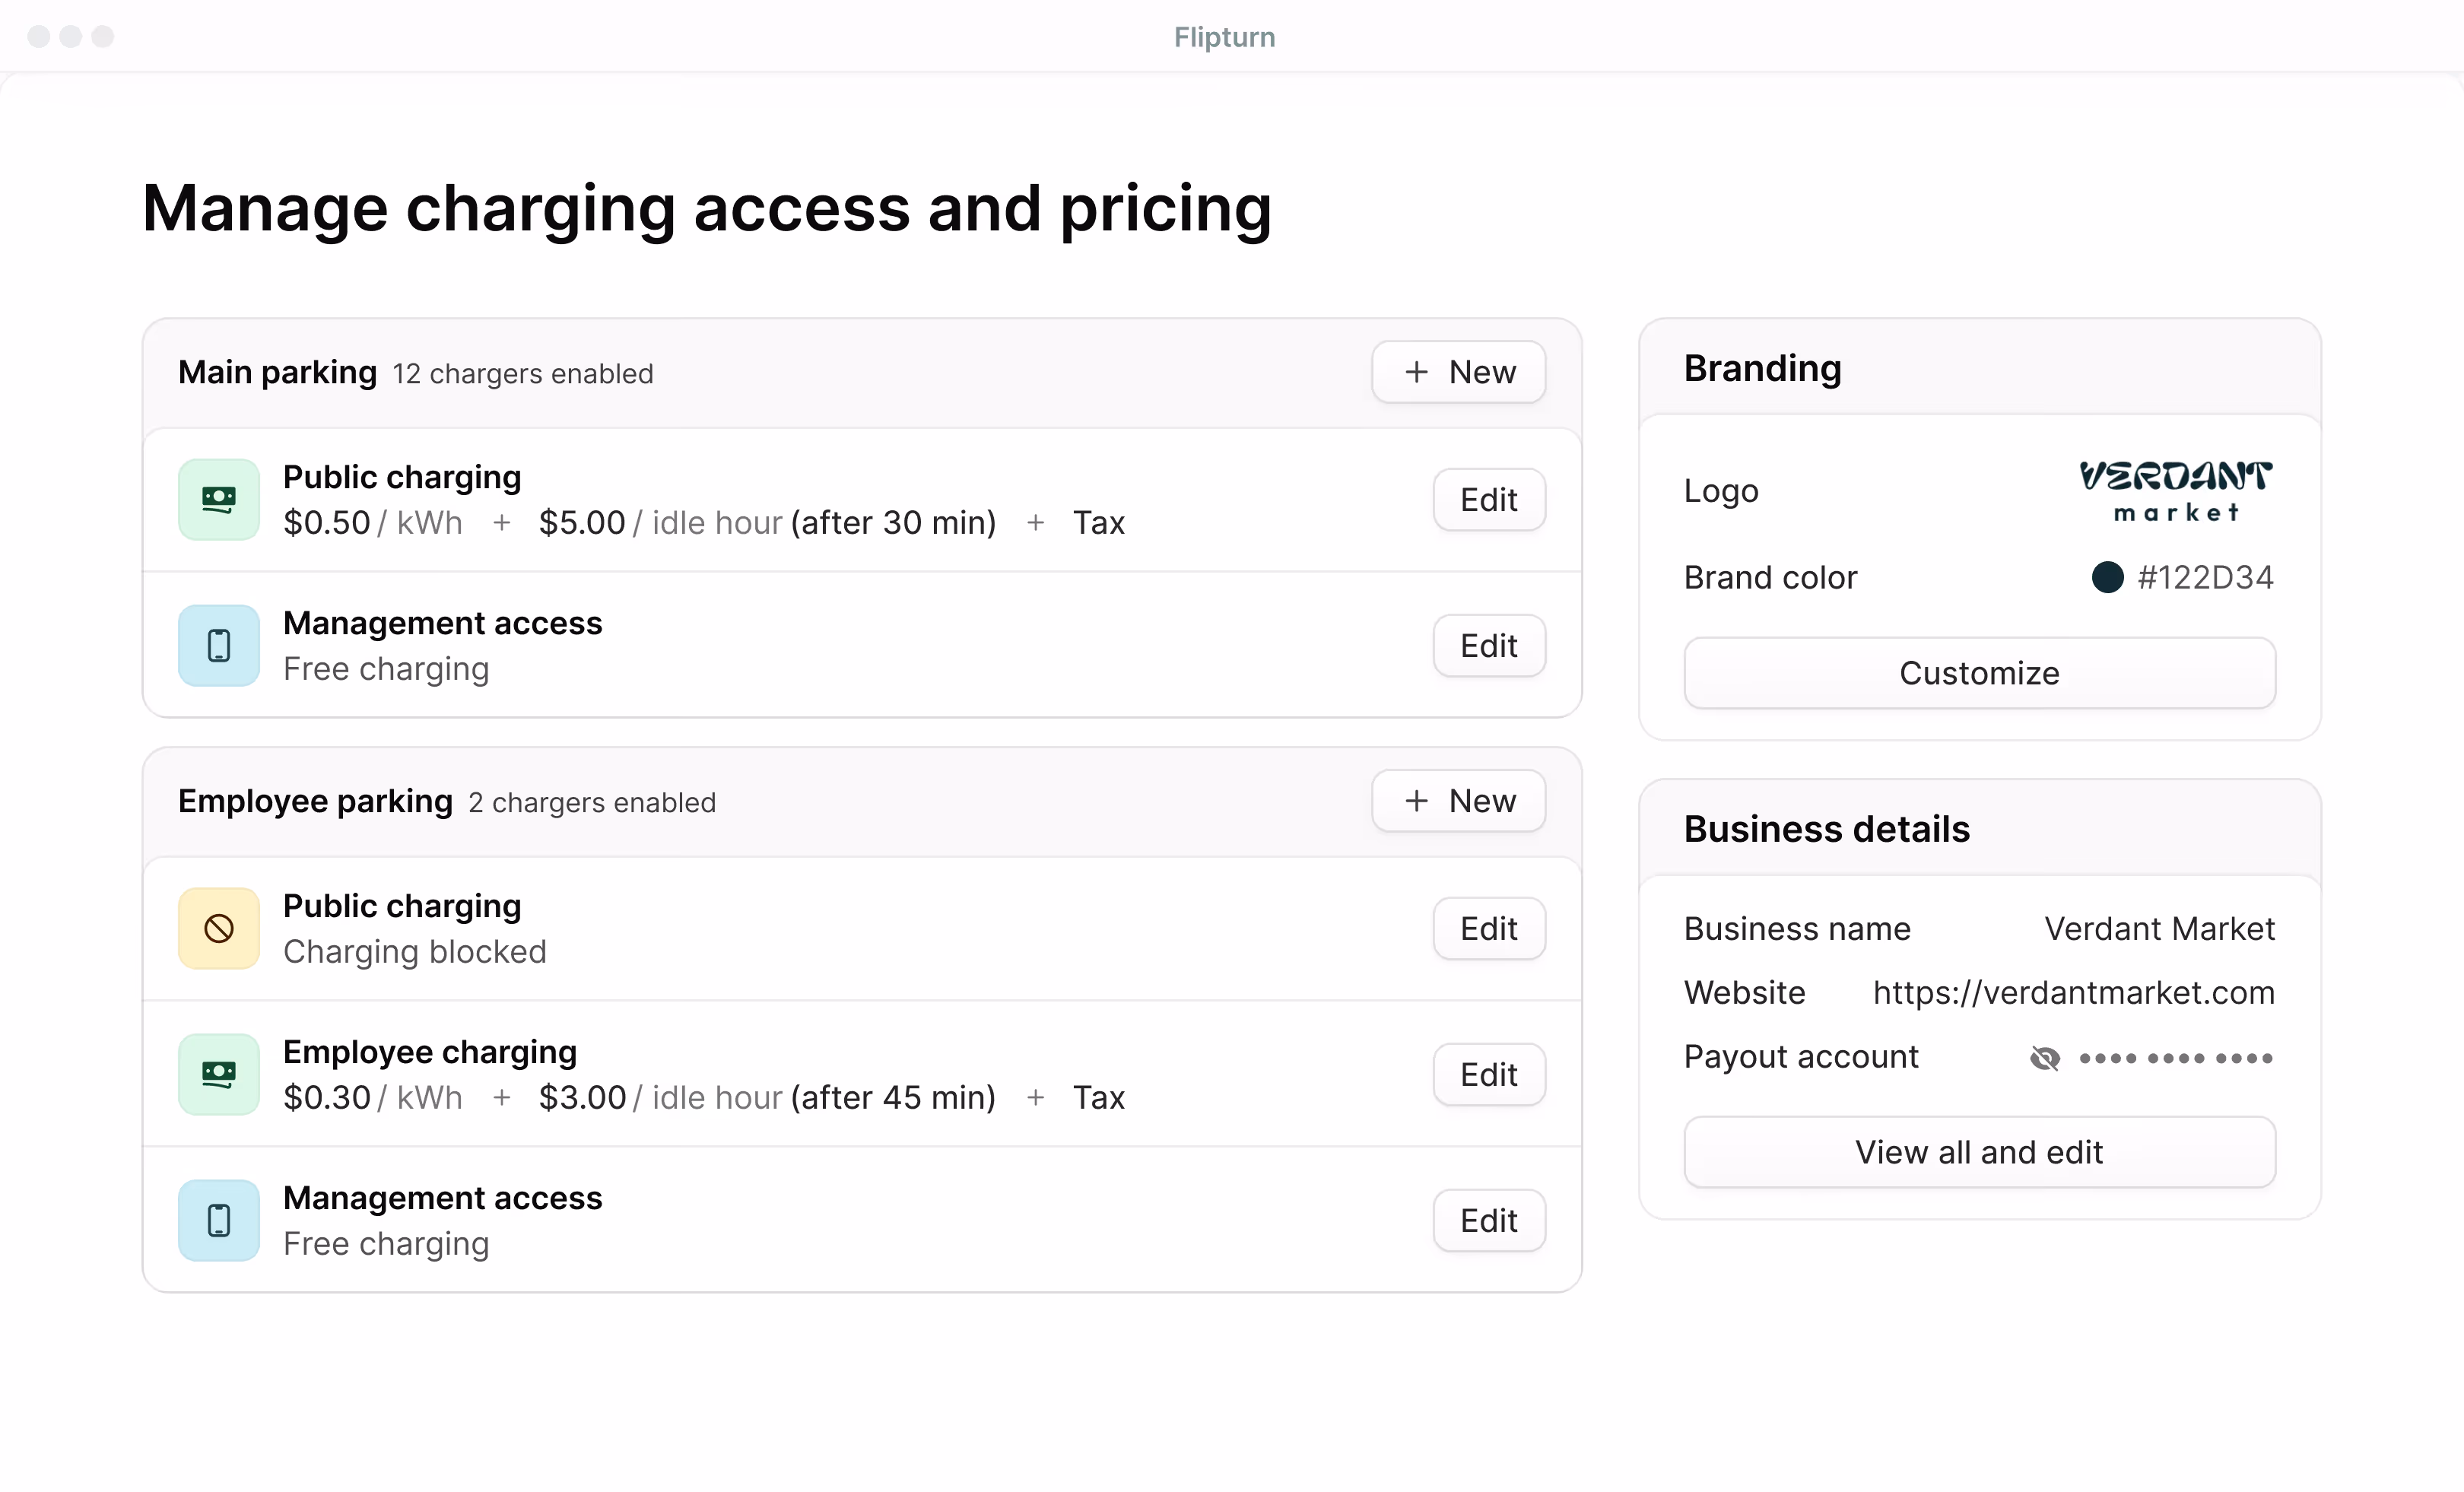
Task: Open the verdantmarket.com website link
Action: coord(2073,992)
